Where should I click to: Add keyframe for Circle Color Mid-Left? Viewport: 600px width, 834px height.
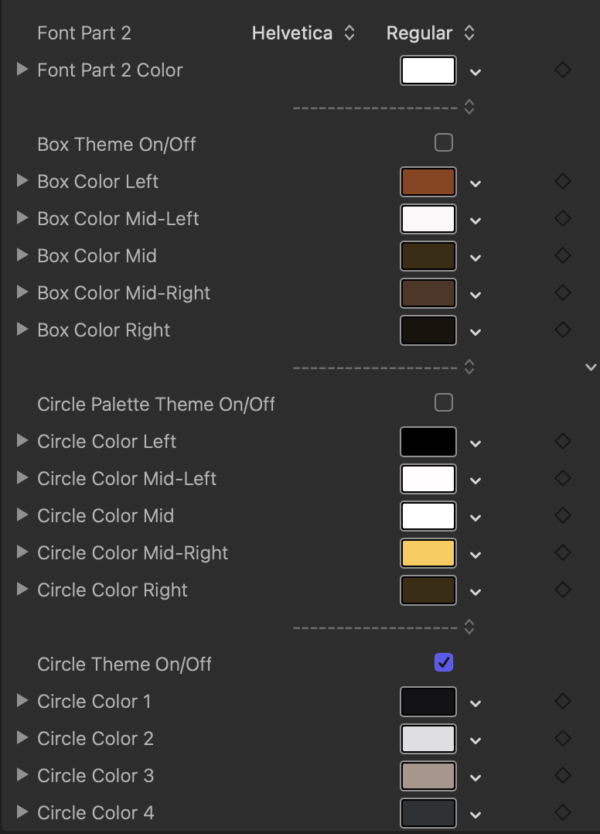pos(562,478)
